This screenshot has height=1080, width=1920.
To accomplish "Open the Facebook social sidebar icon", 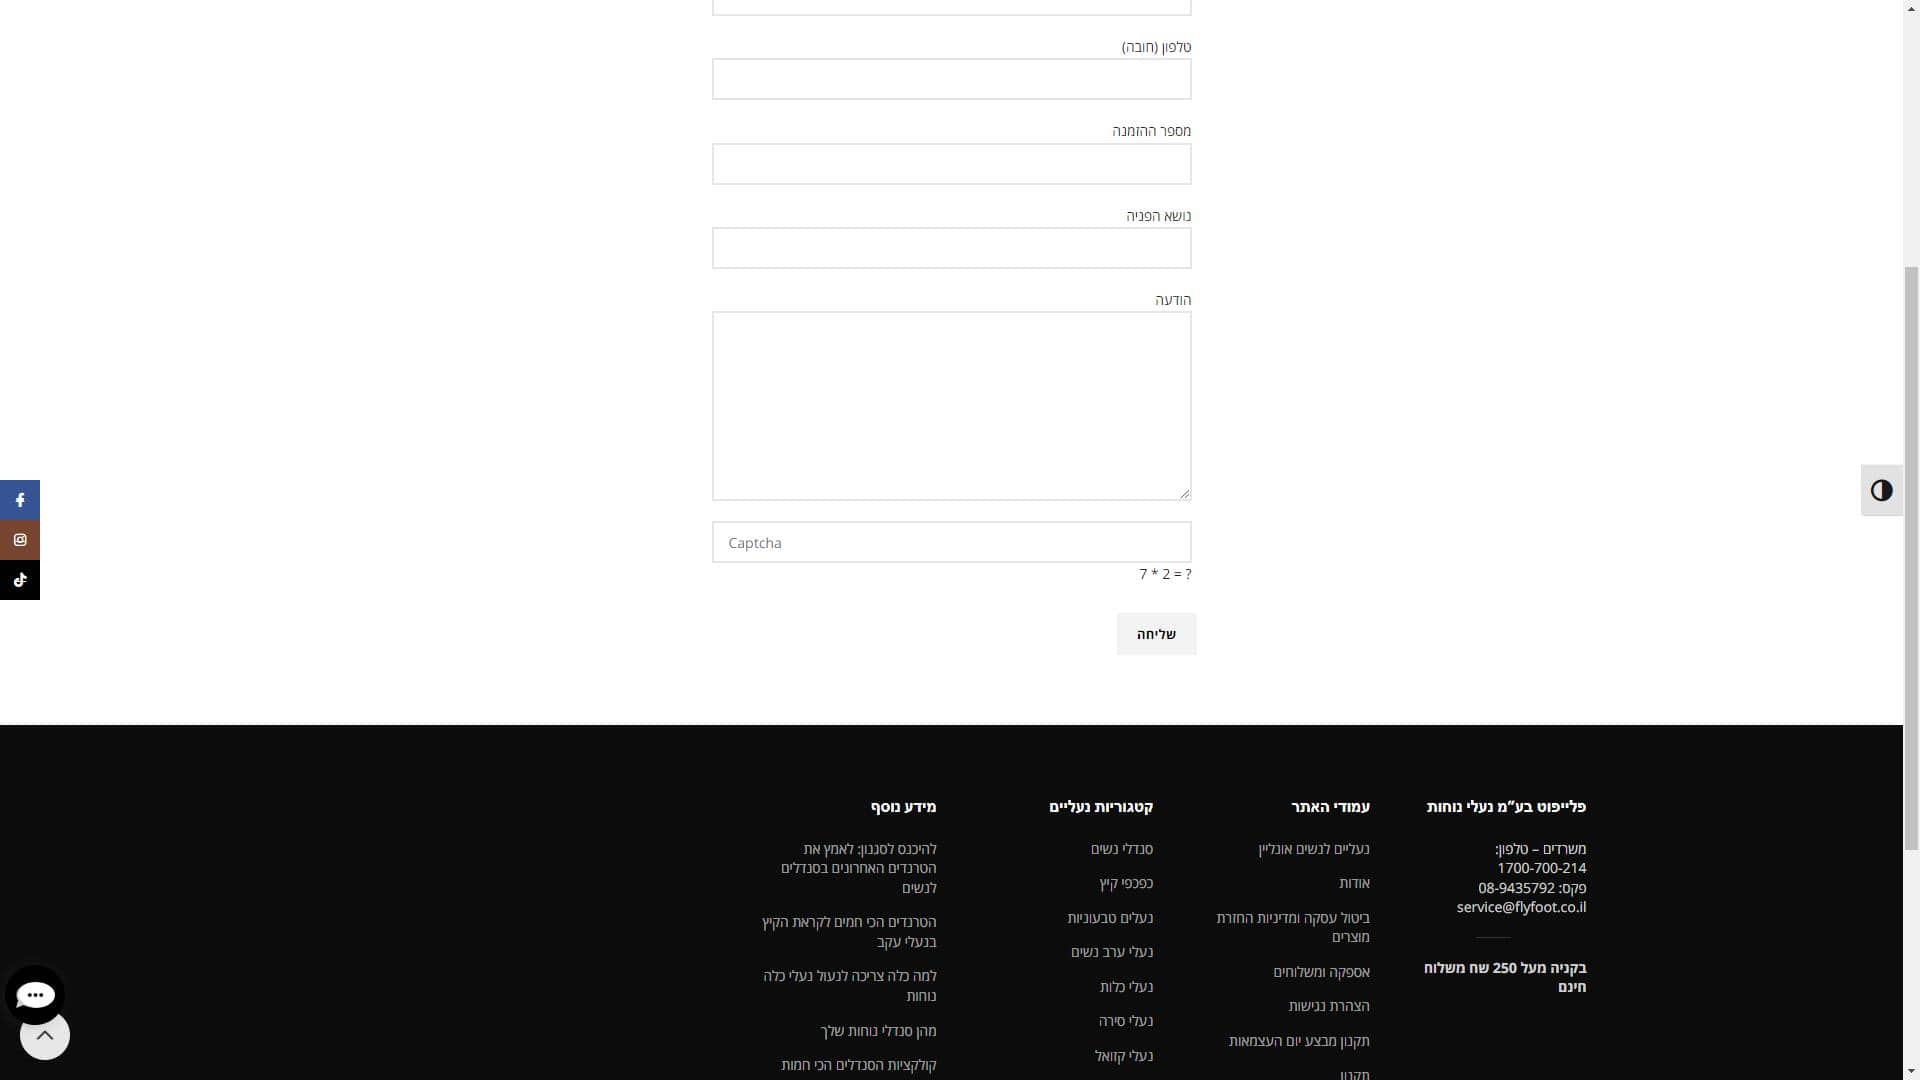I will point(20,500).
